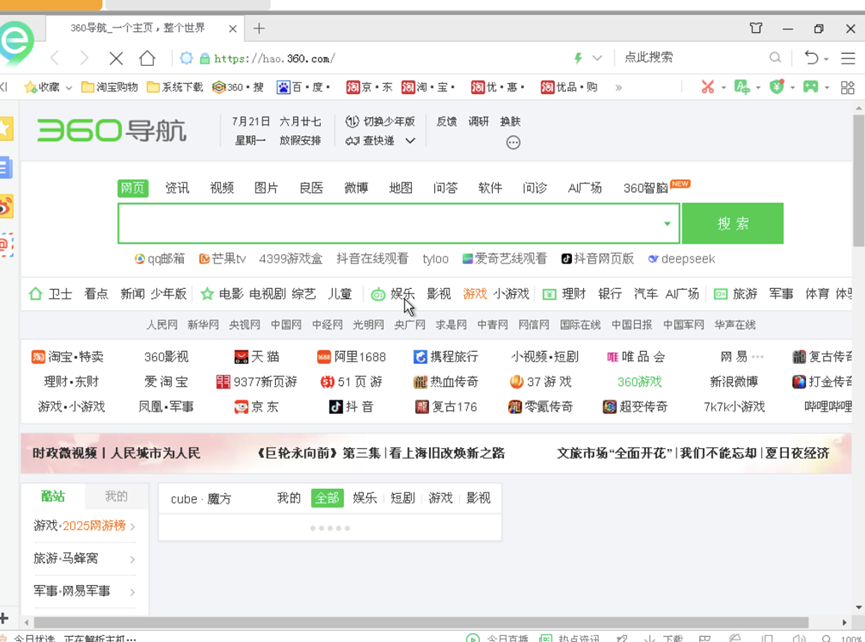Click the skin (shirt) icon in the title bar

coord(756,28)
